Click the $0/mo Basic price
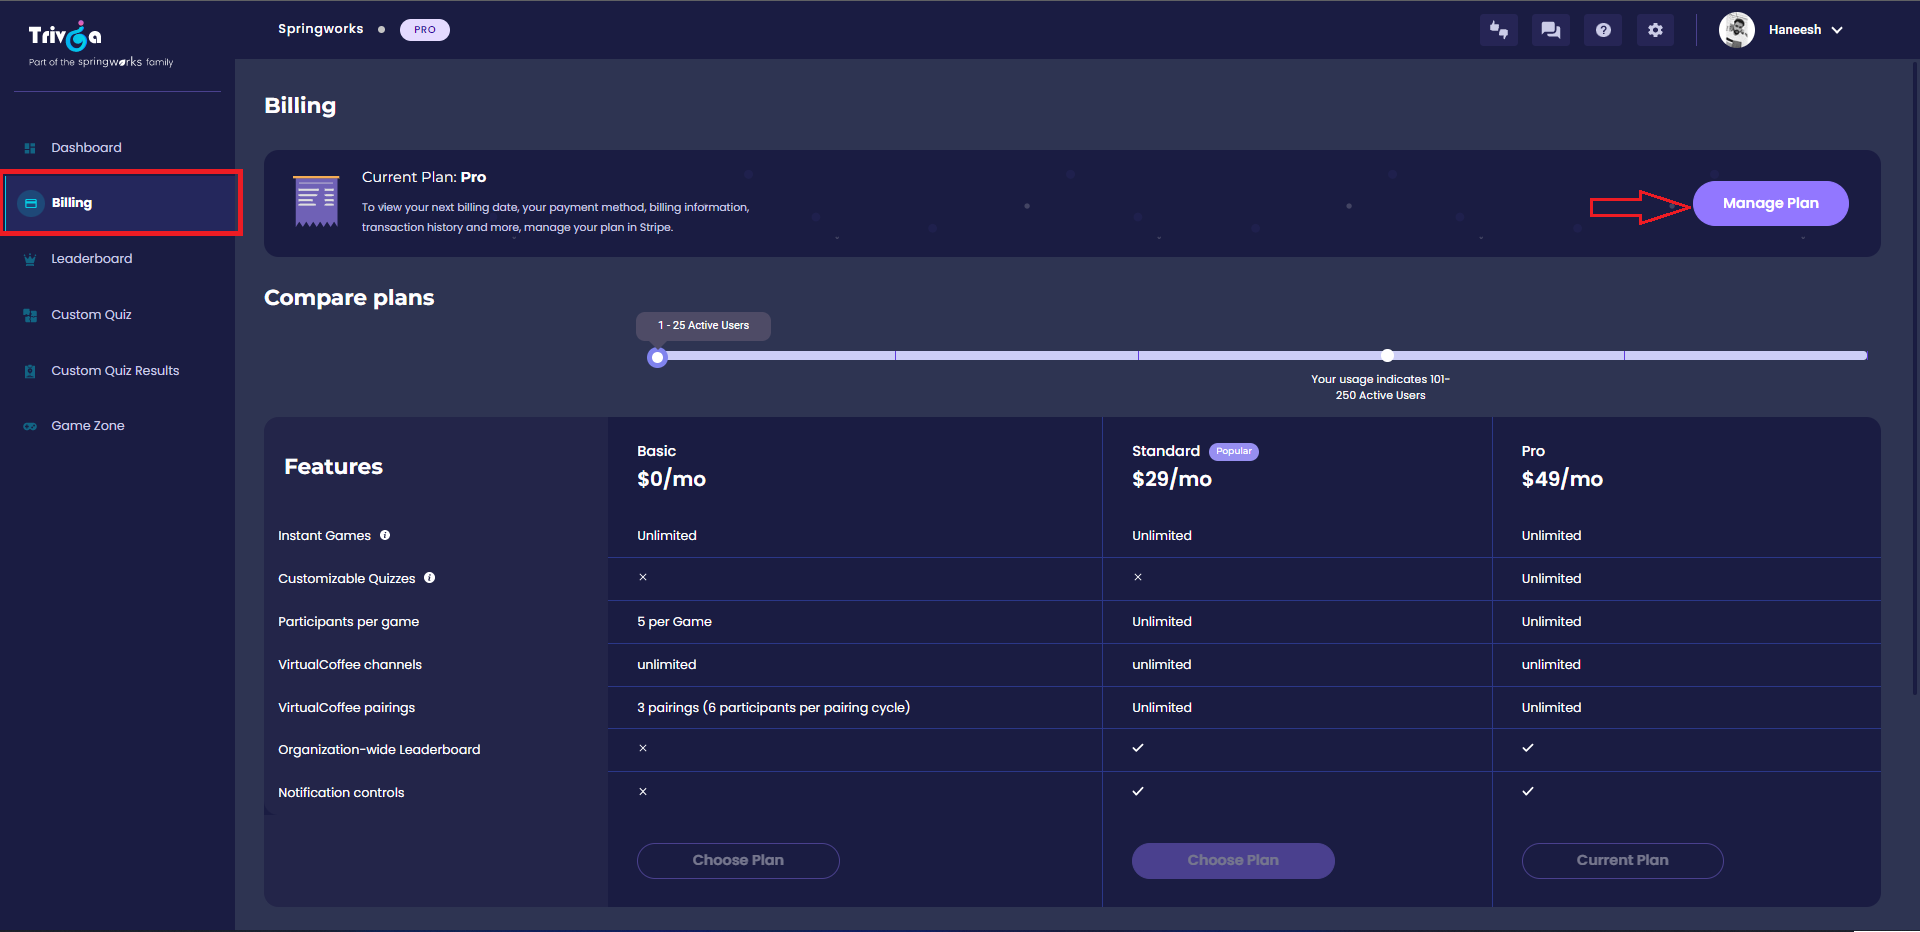 (671, 479)
